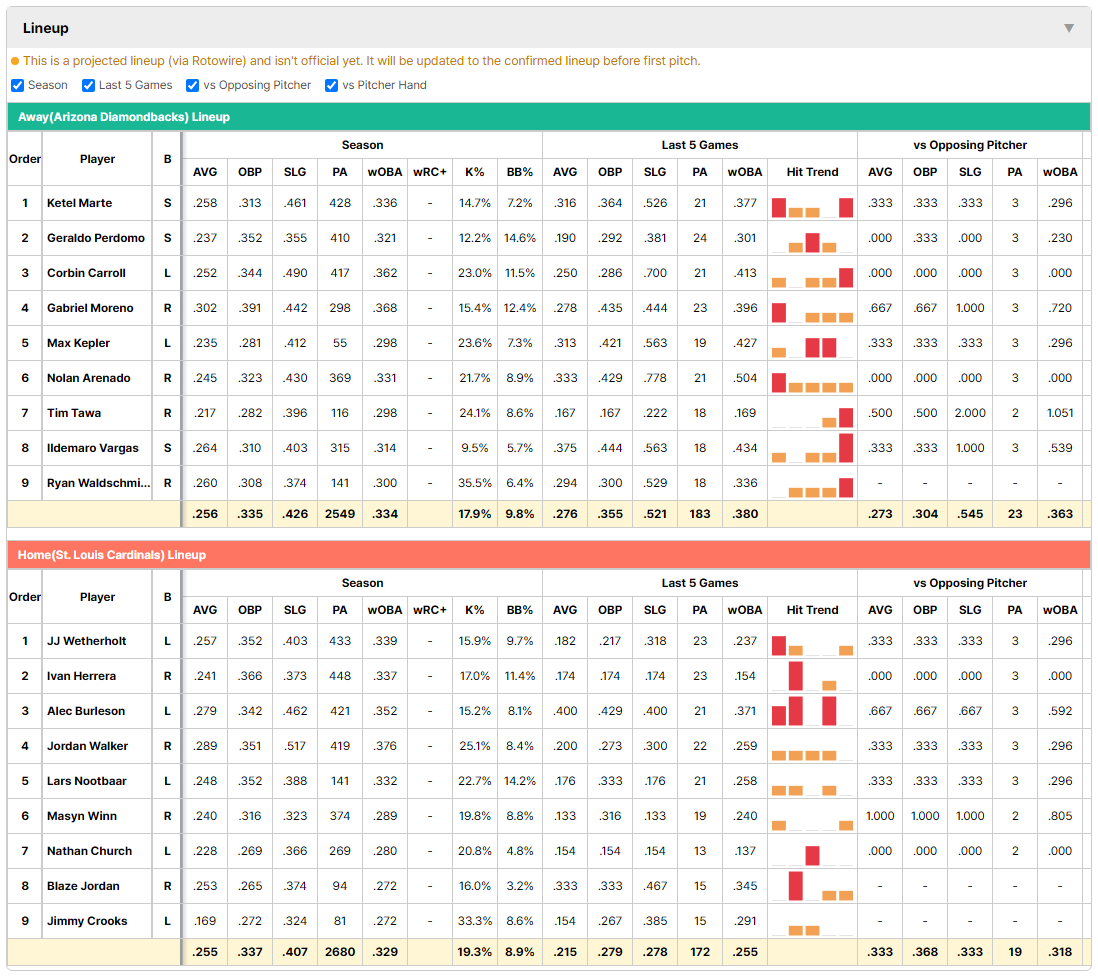Click Ivan Herrera's hit trend chart
The height and width of the screenshot is (977, 1098).
tap(812, 677)
